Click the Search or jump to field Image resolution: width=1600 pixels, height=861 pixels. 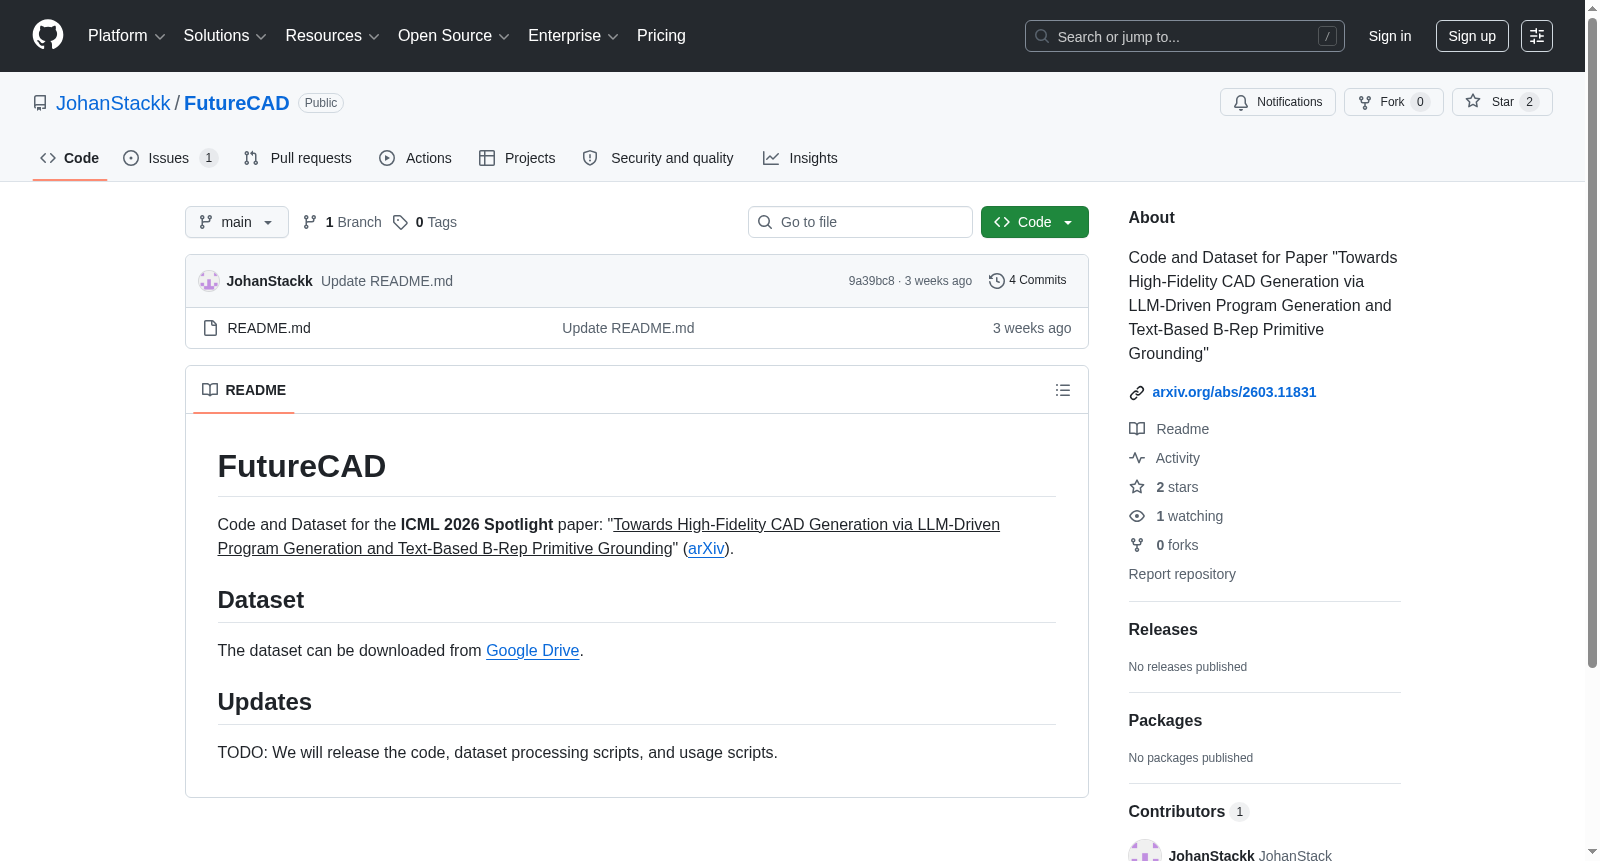click(x=1185, y=36)
